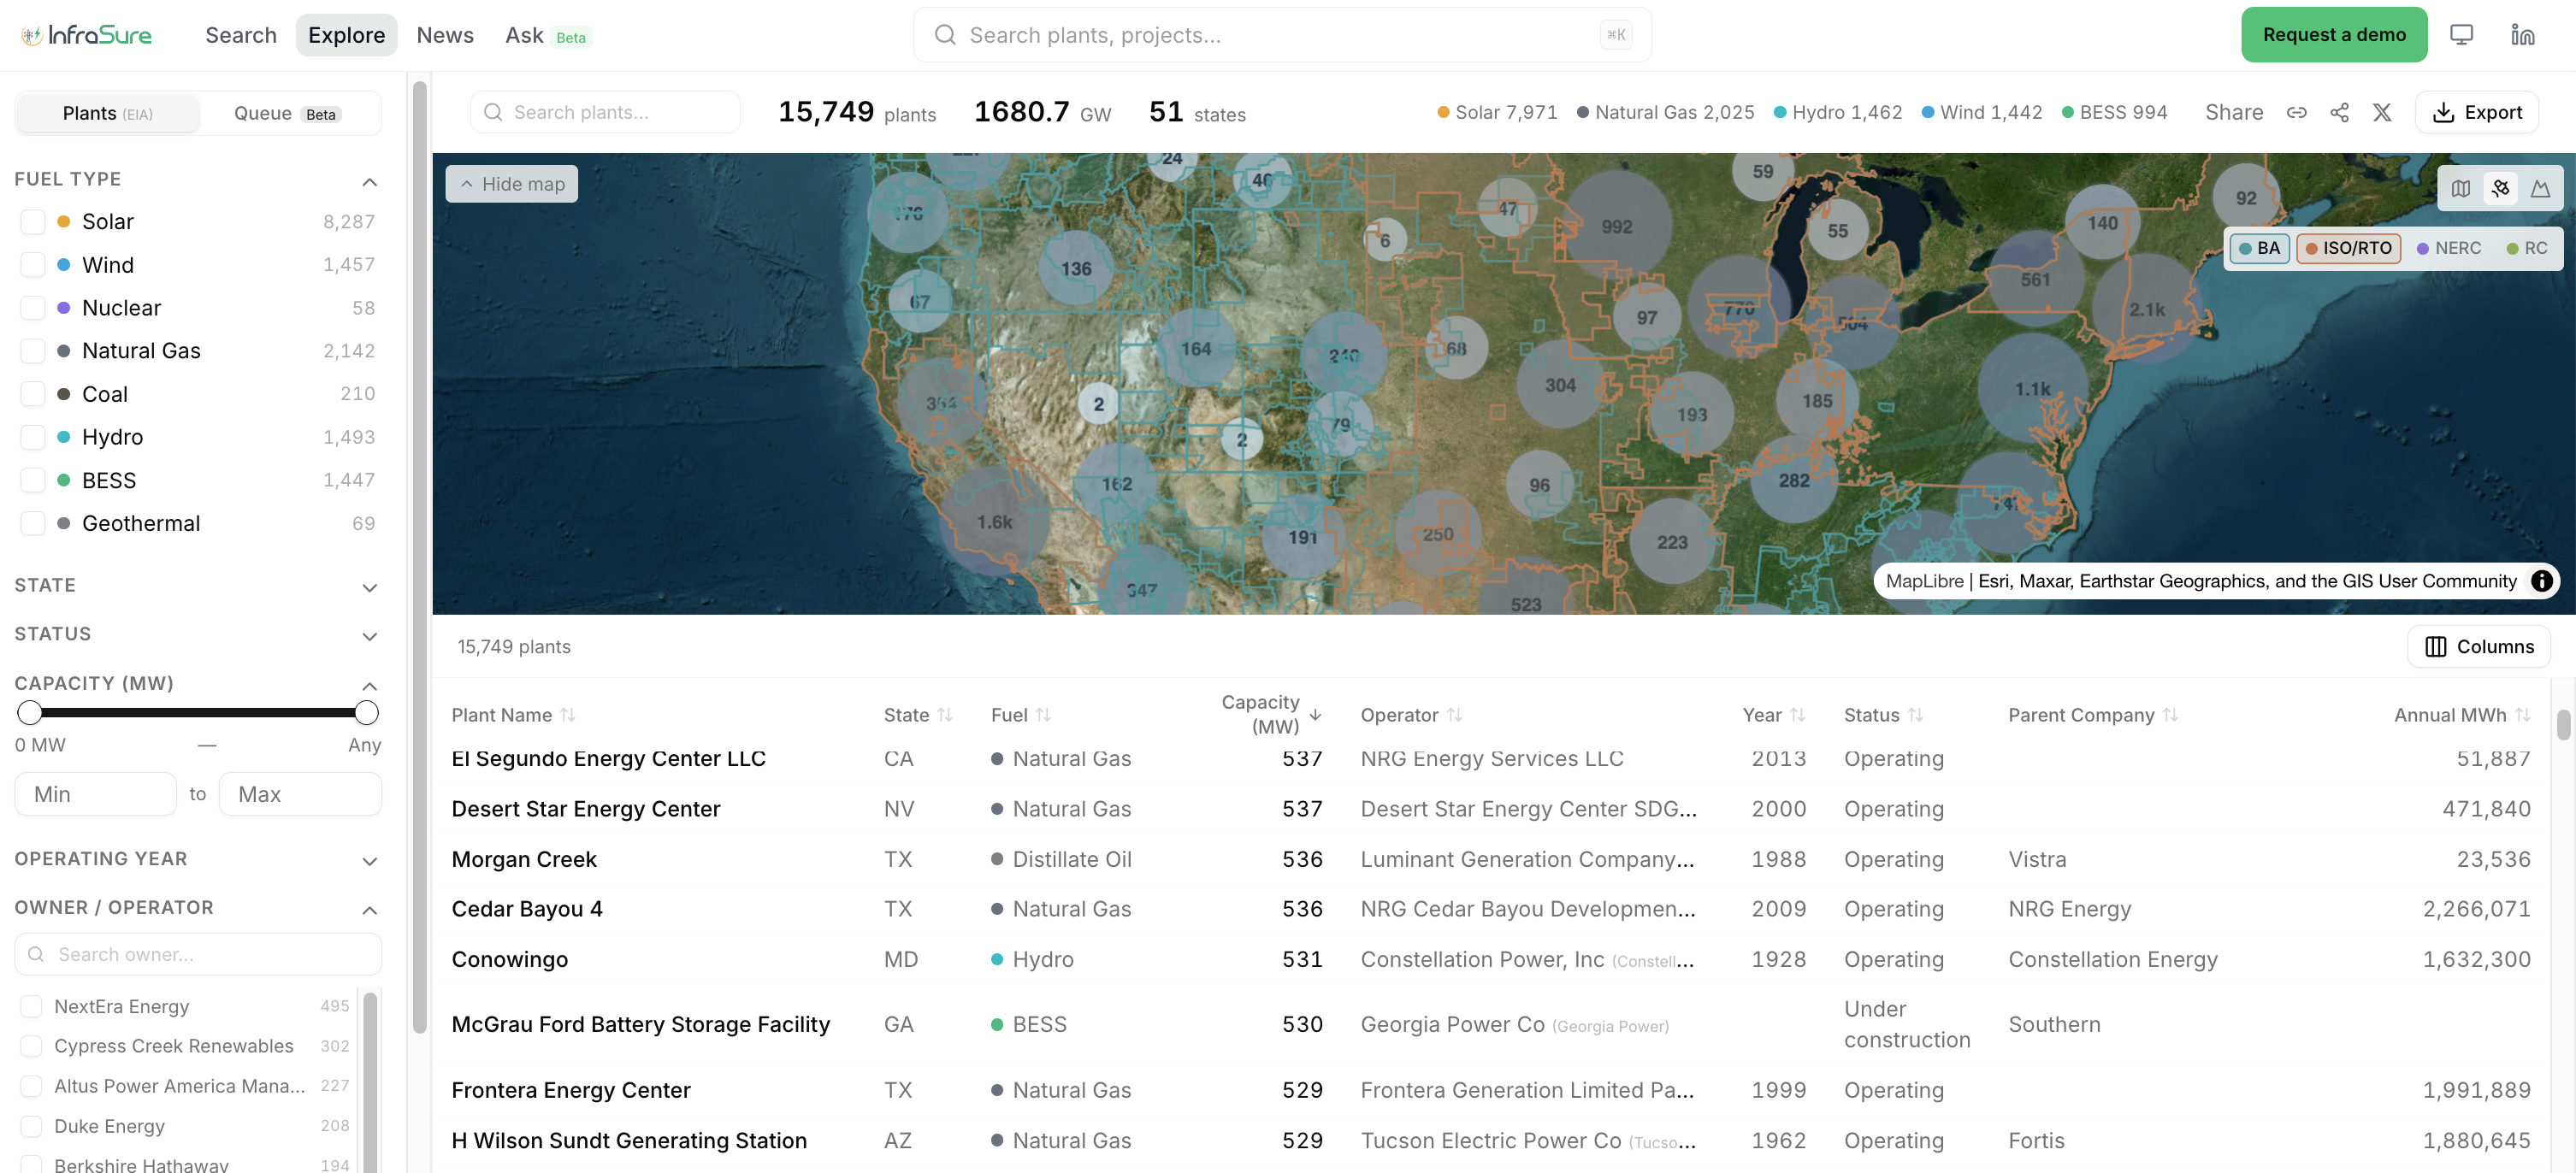Check the BESS fuel type checkbox
The image size is (2576, 1173).
pyautogui.click(x=33, y=480)
